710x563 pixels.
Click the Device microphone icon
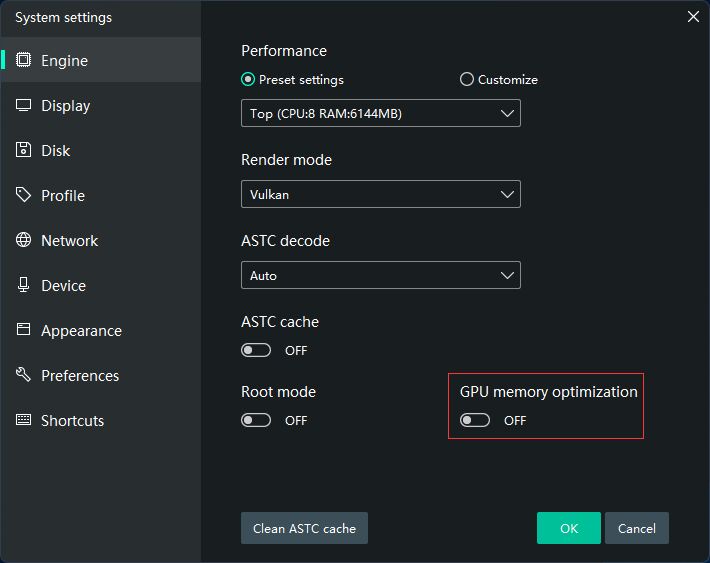23,285
